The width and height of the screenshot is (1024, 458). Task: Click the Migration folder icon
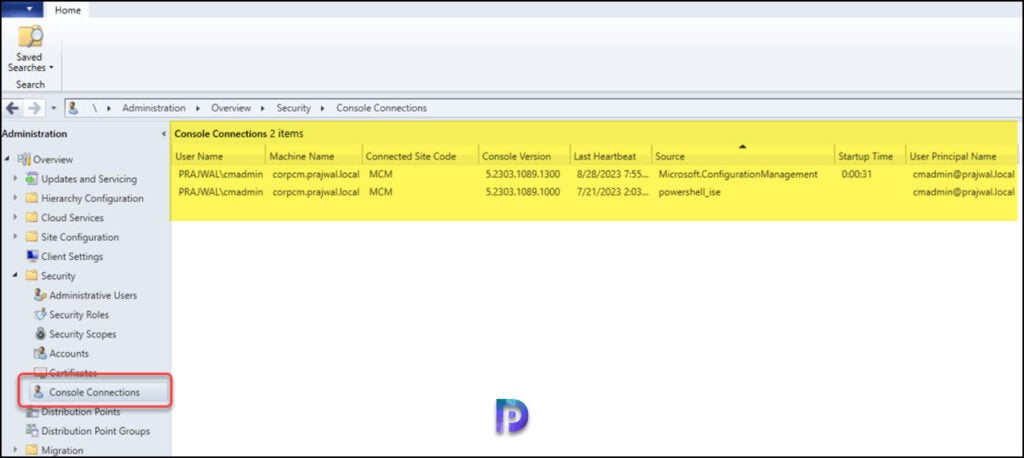pos(31,450)
